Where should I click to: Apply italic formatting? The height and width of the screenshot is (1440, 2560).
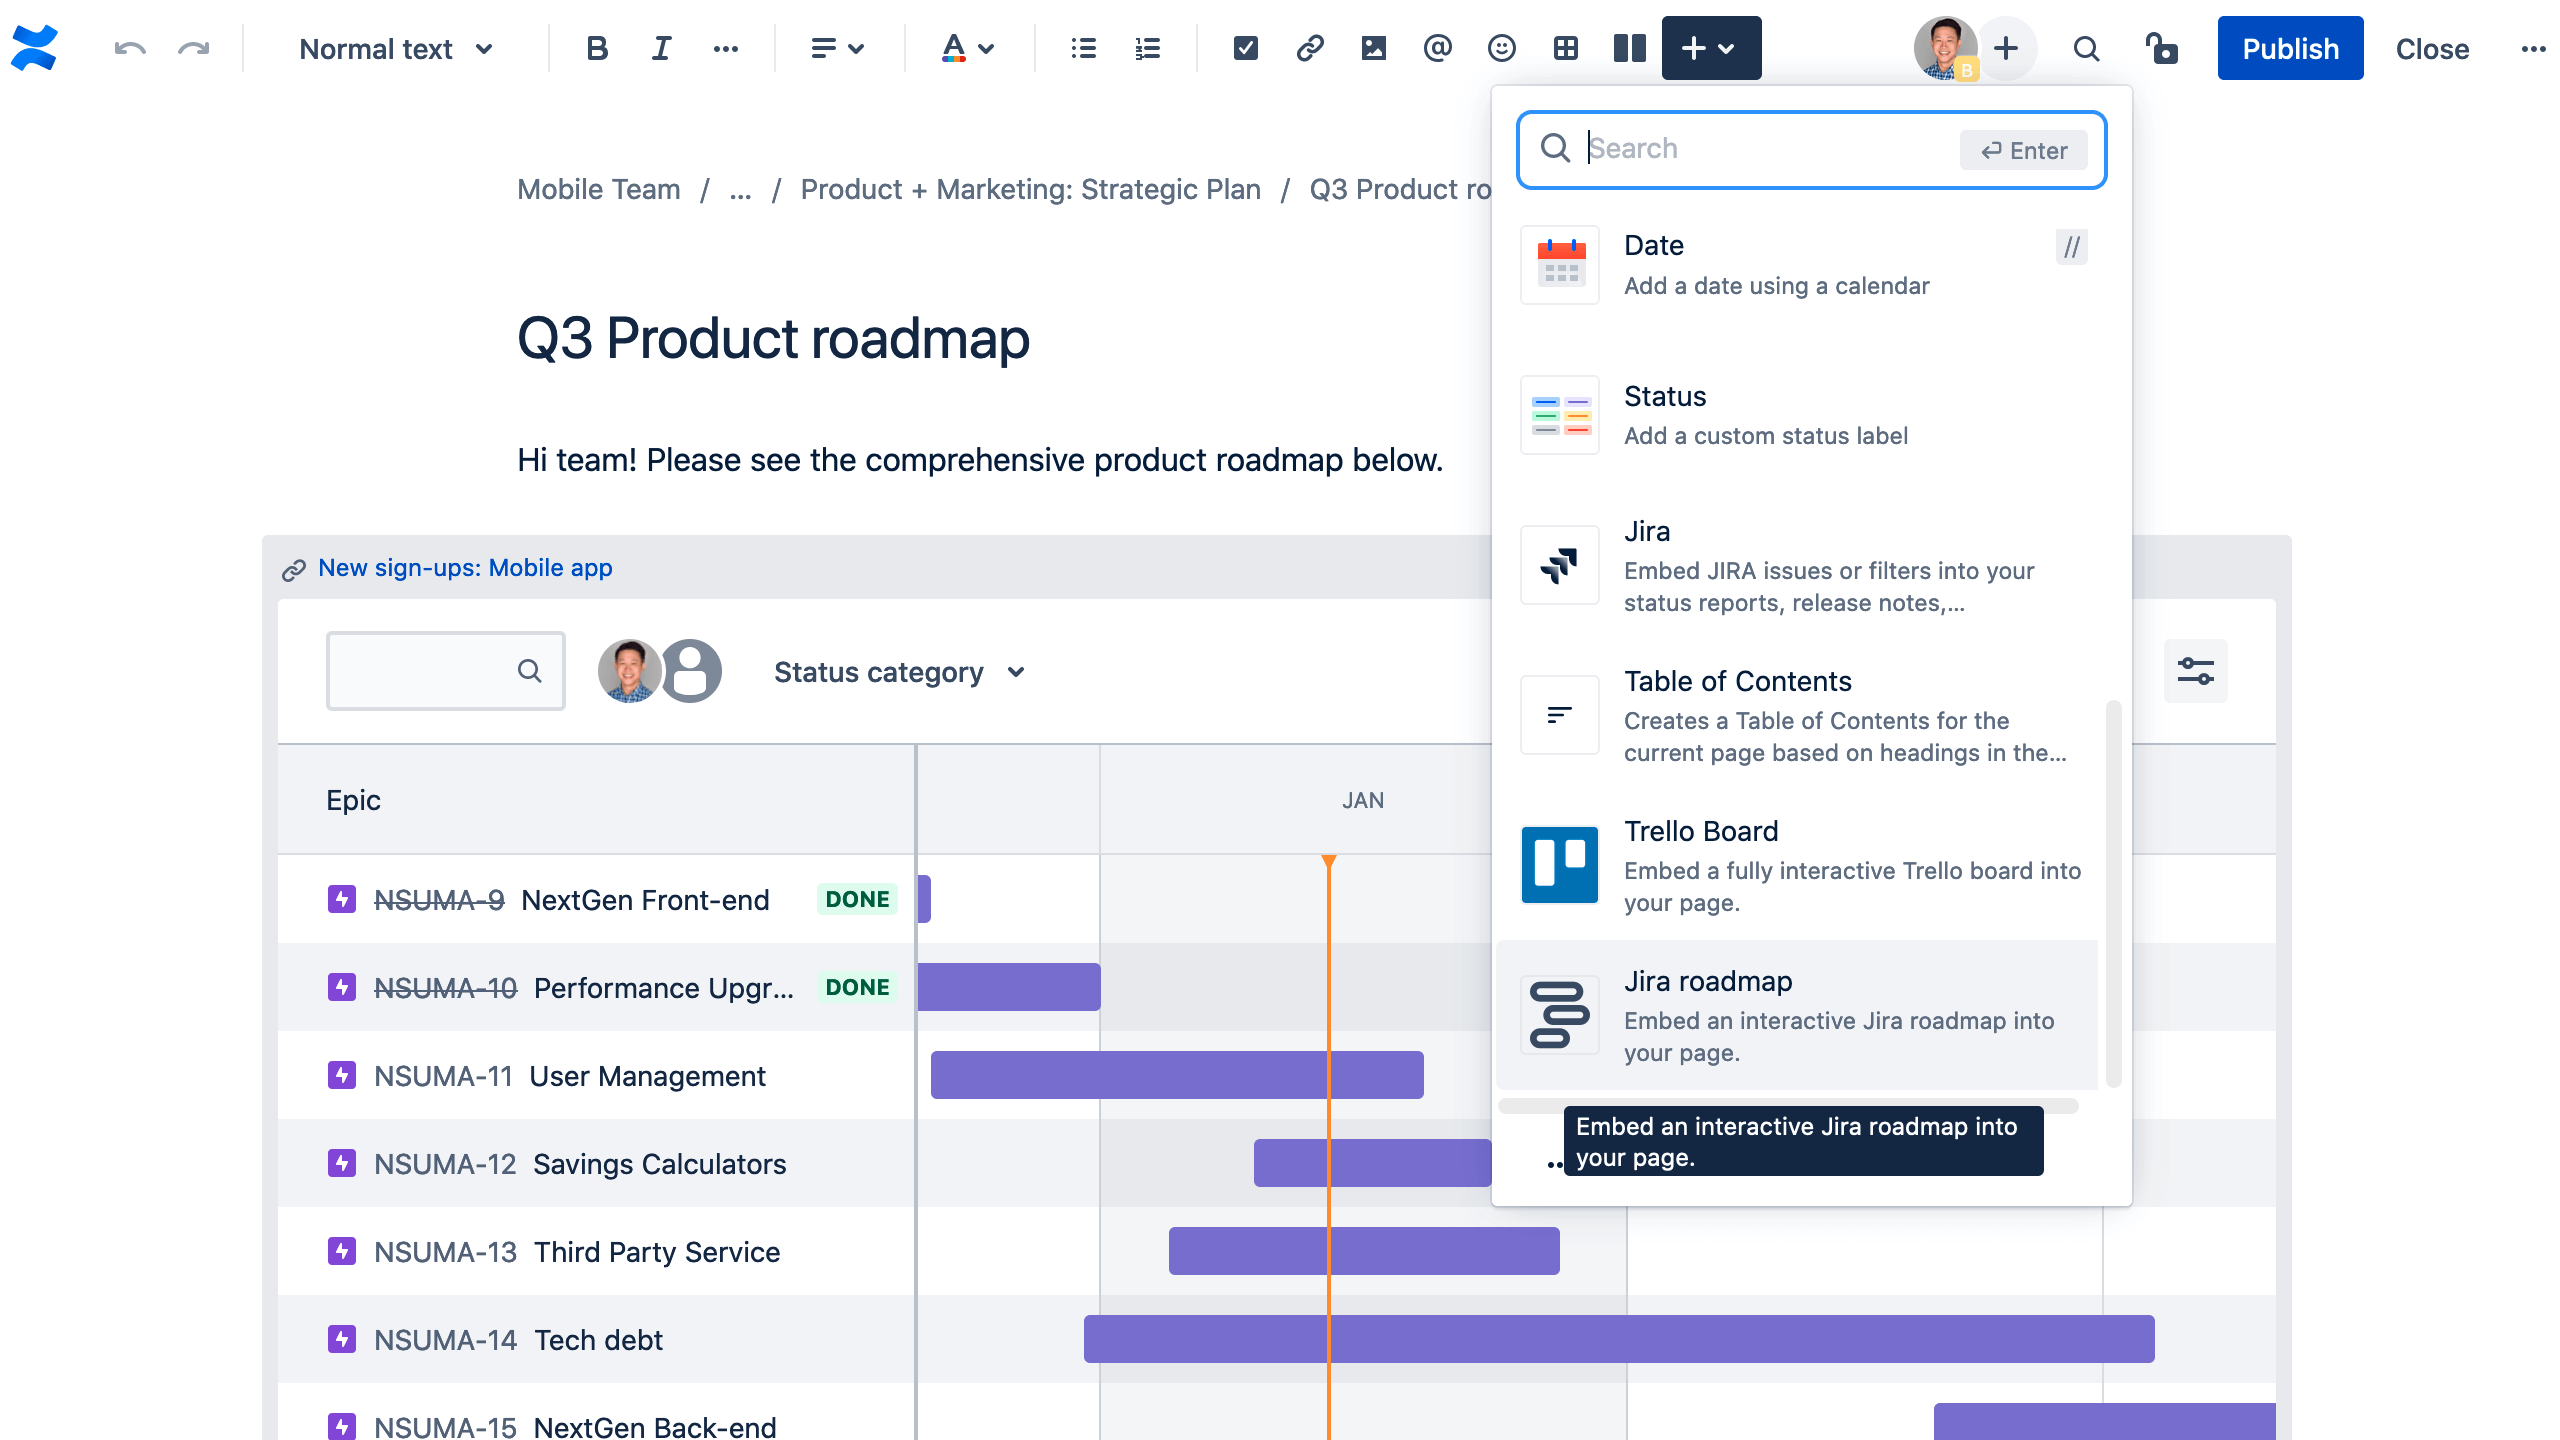660,48
